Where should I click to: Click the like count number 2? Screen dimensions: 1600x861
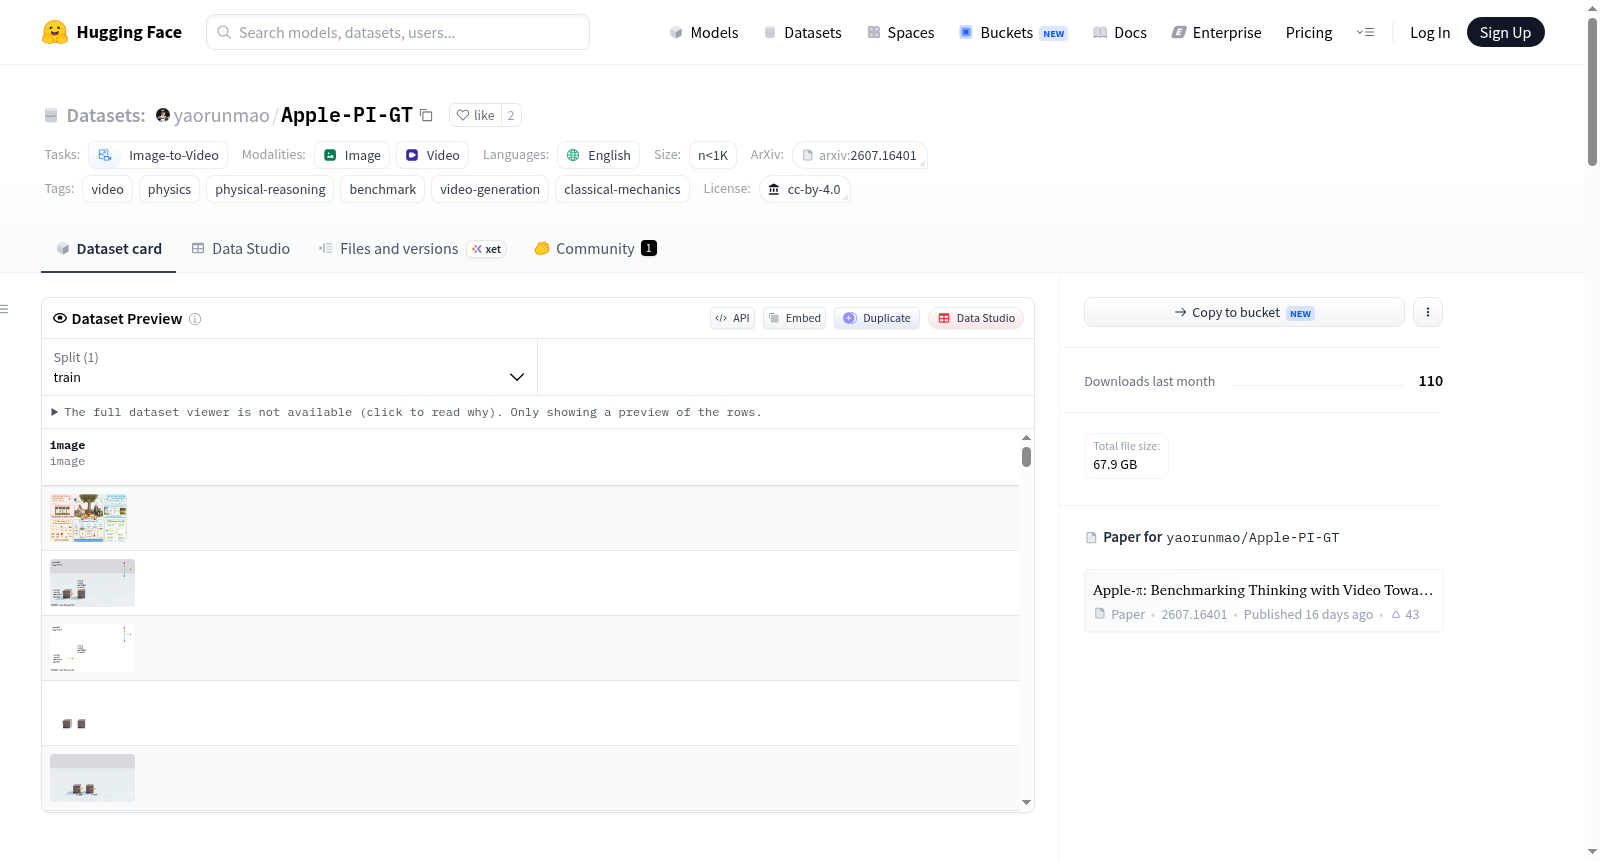(511, 115)
